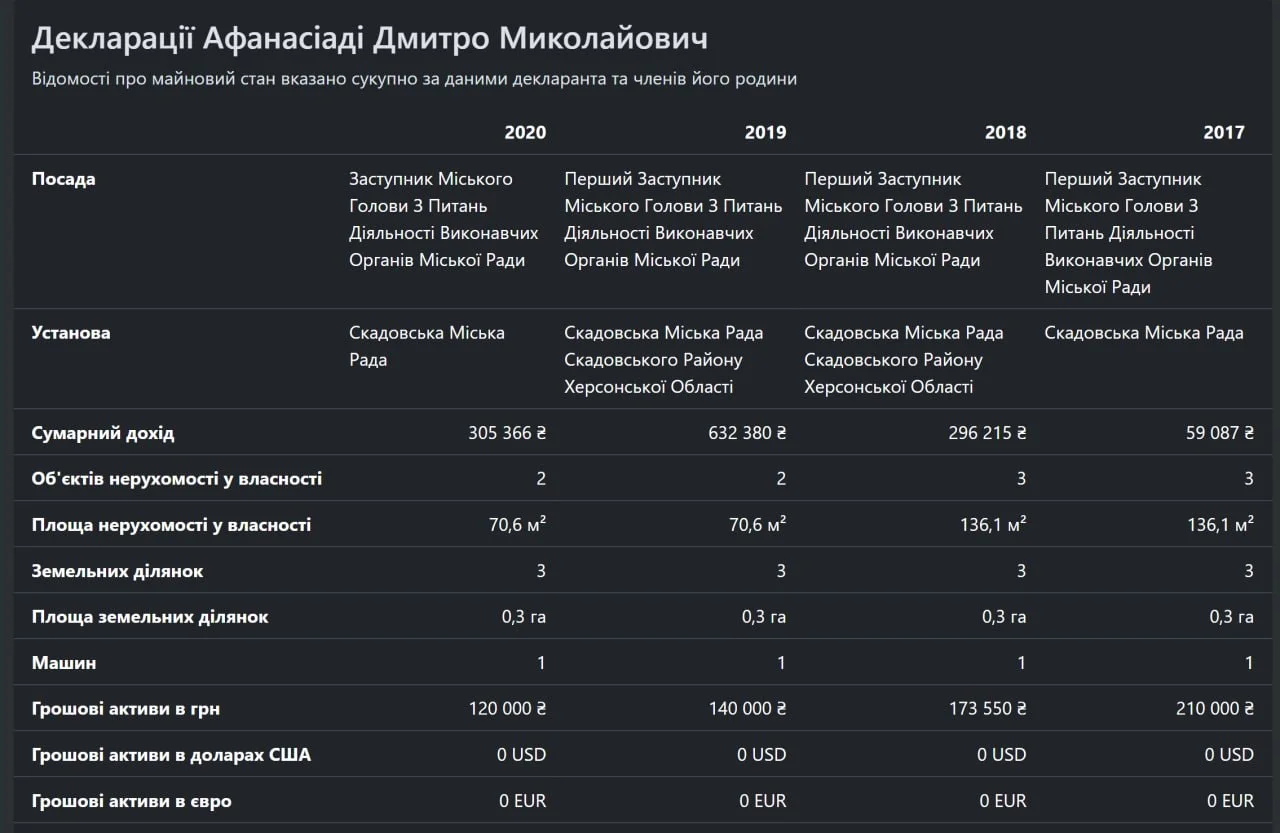The width and height of the screenshot is (1280, 833).
Task: Click the "Об'єктів нерухомості у власності" label
Action: point(177,479)
